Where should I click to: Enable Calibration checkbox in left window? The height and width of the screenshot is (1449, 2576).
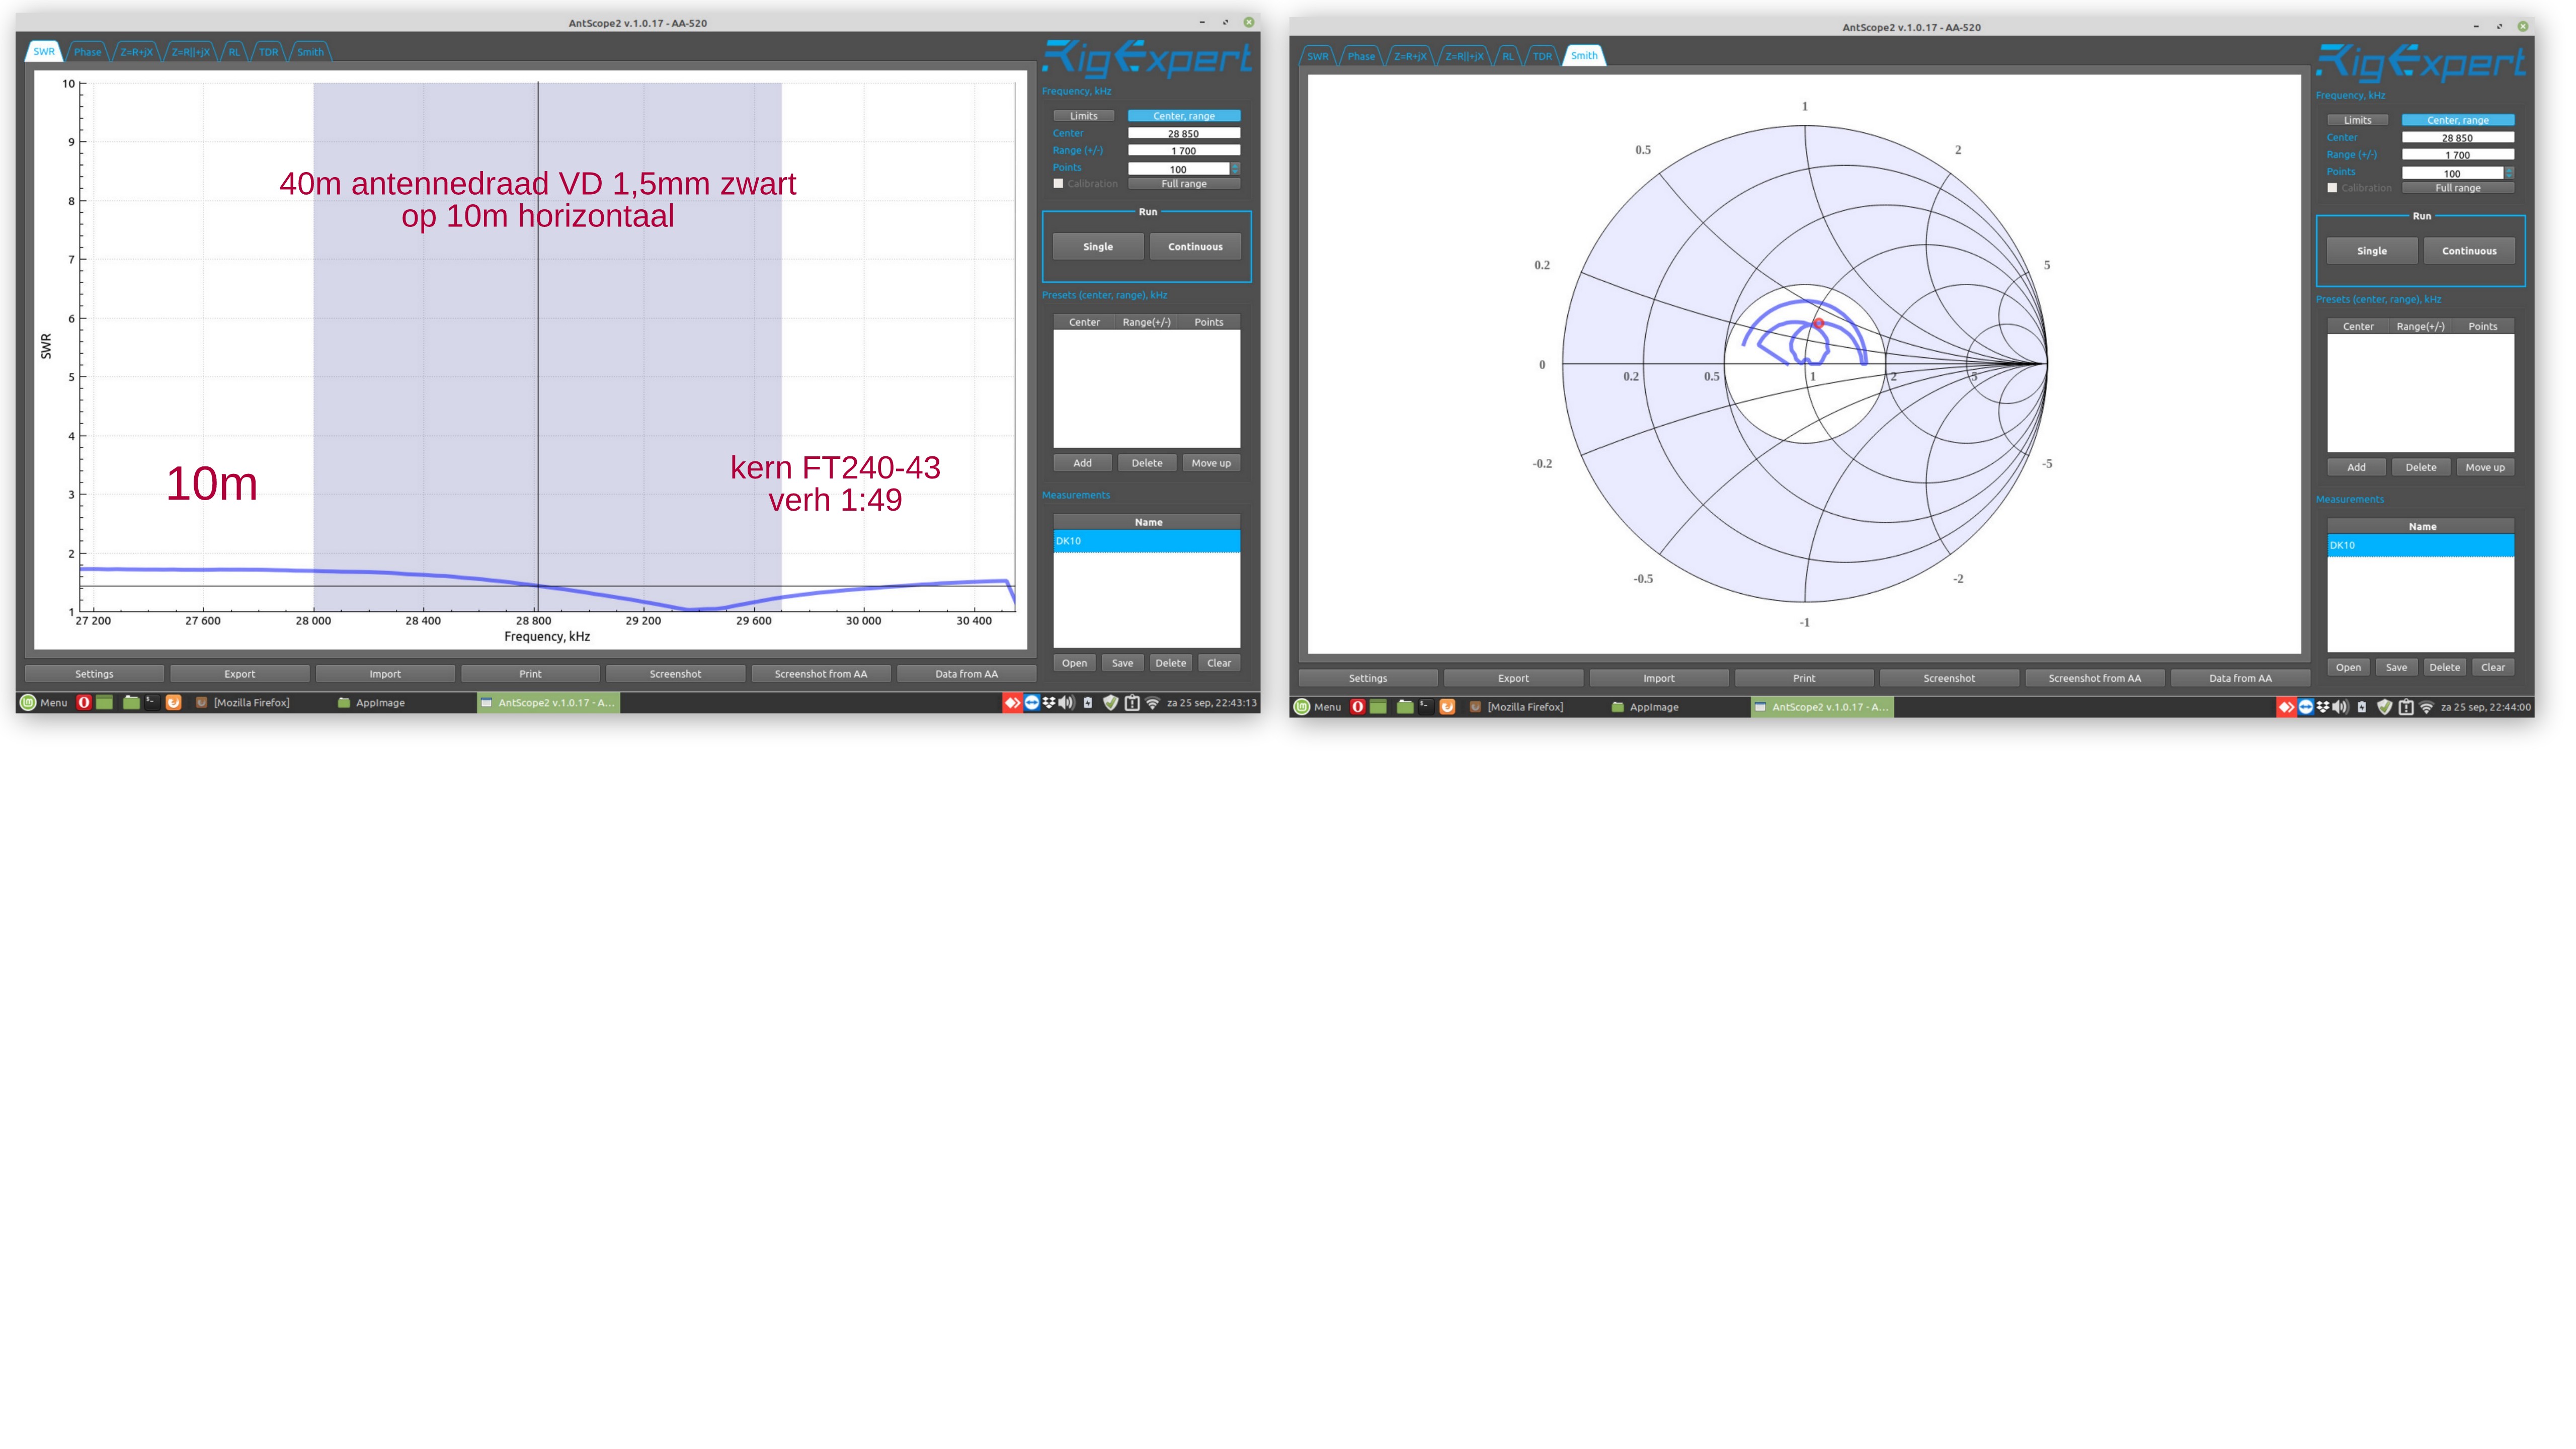[x=1058, y=184]
